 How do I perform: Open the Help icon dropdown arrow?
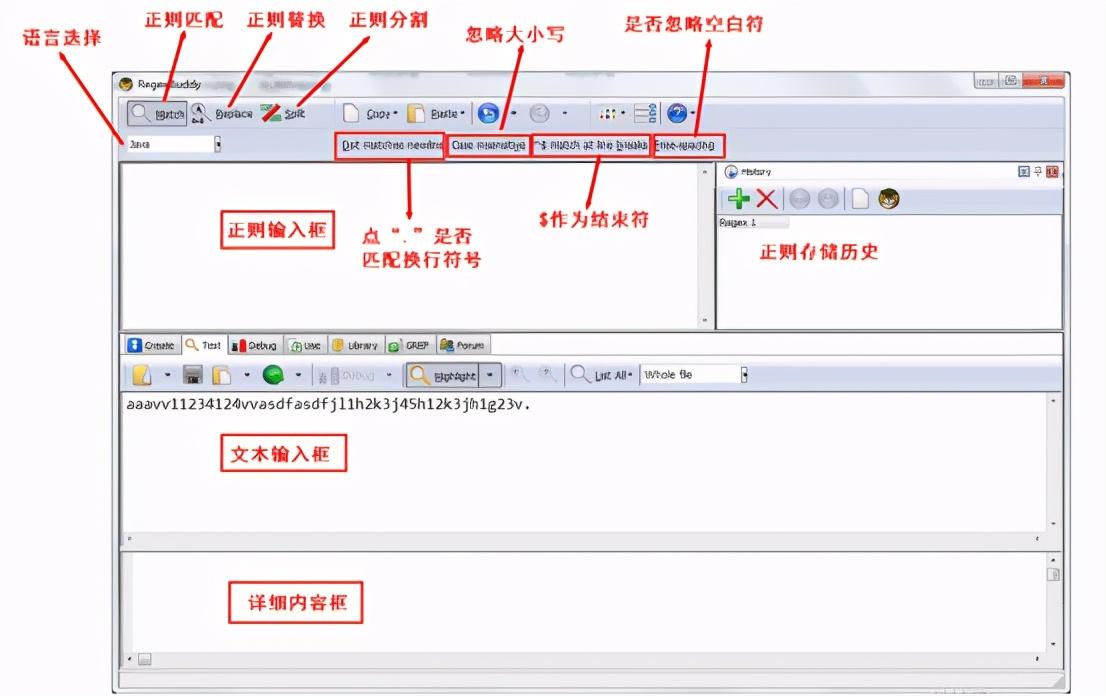pyautogui.click(x=693, y=114)
